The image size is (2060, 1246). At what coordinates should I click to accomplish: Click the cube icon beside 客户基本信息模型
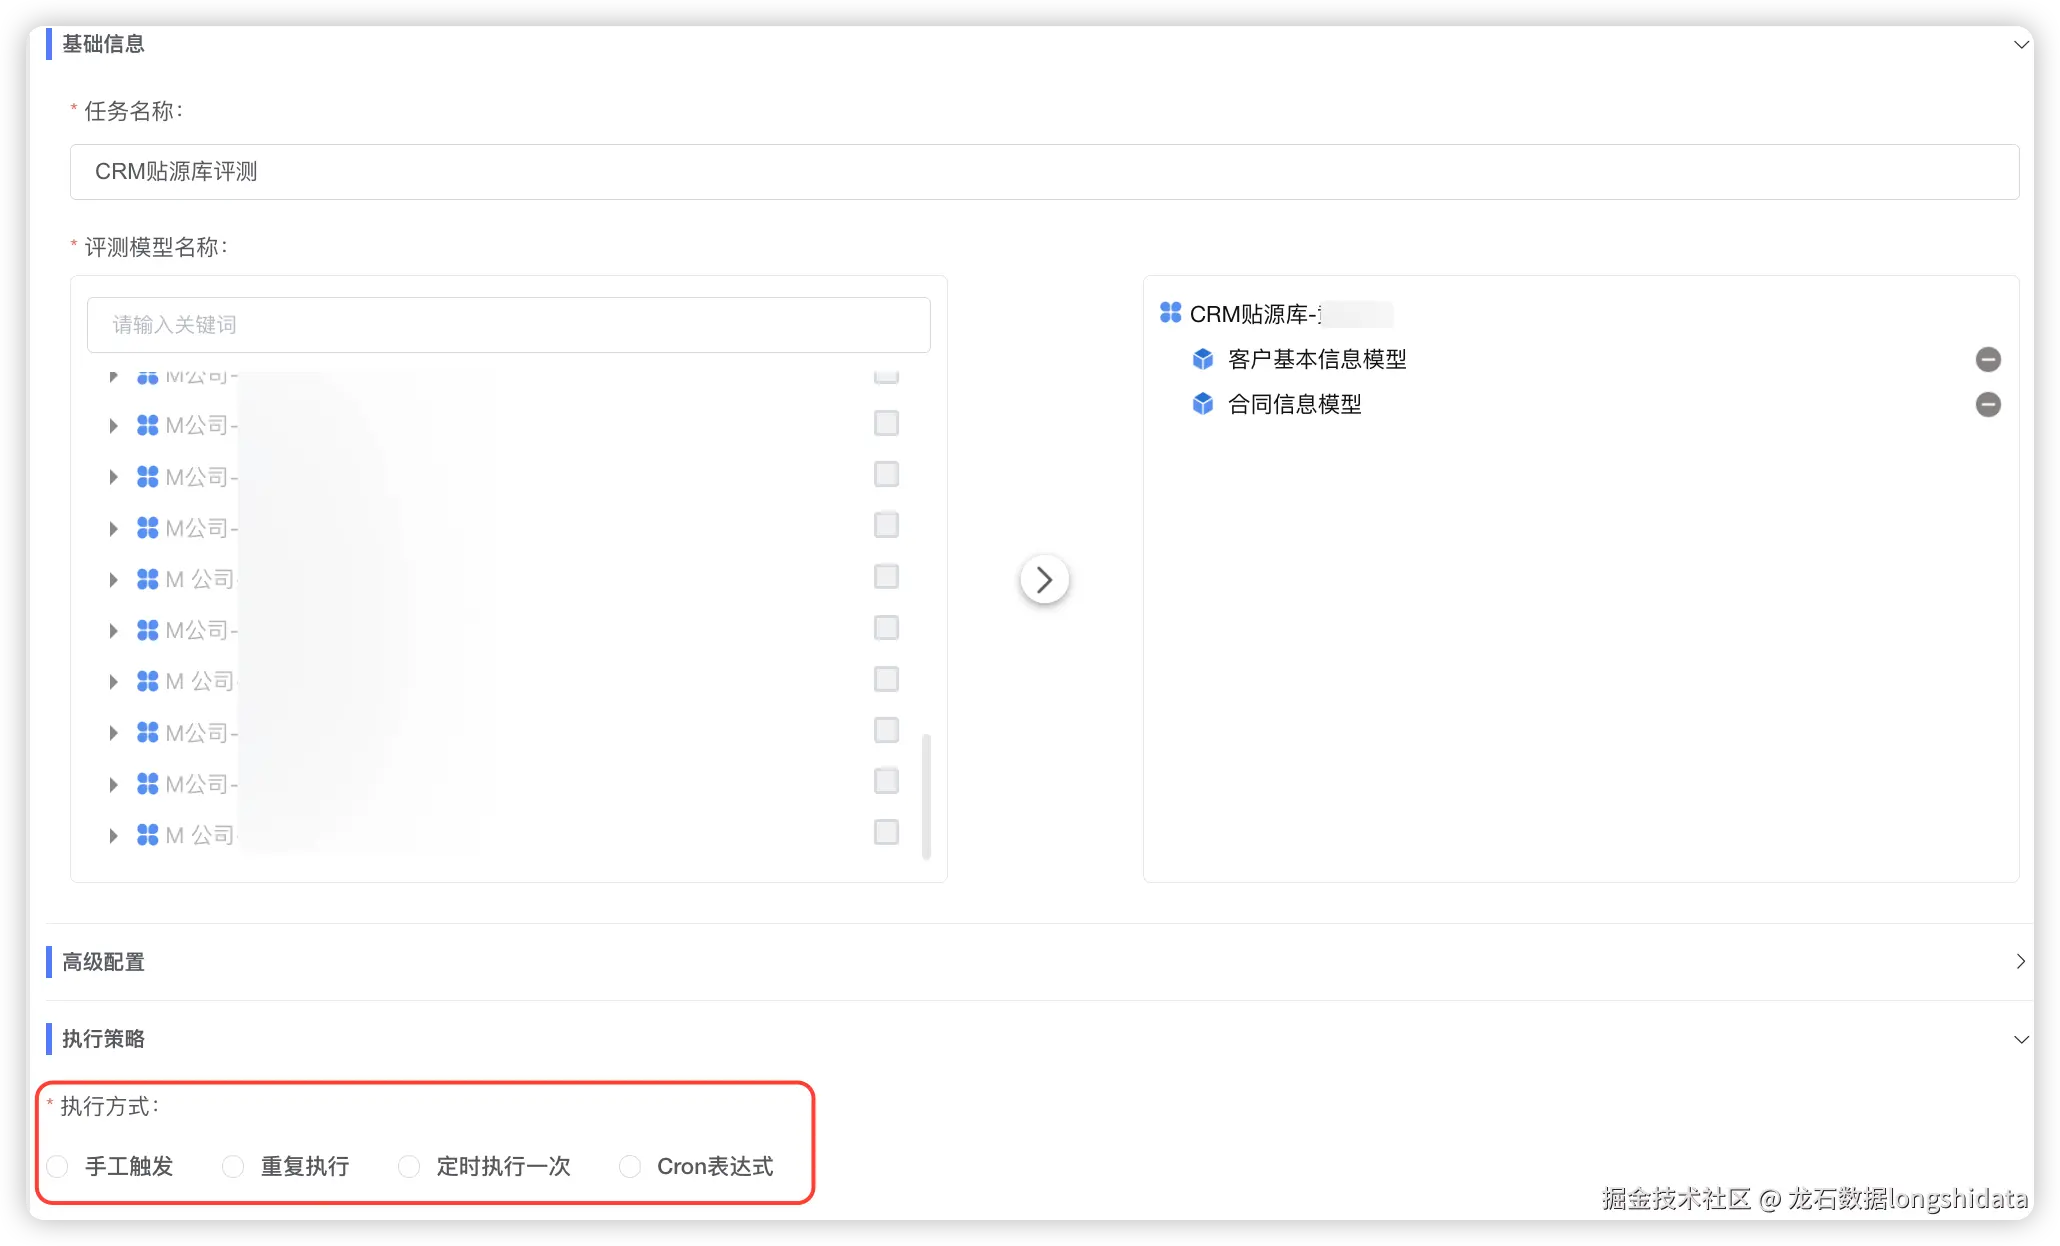1203,359
